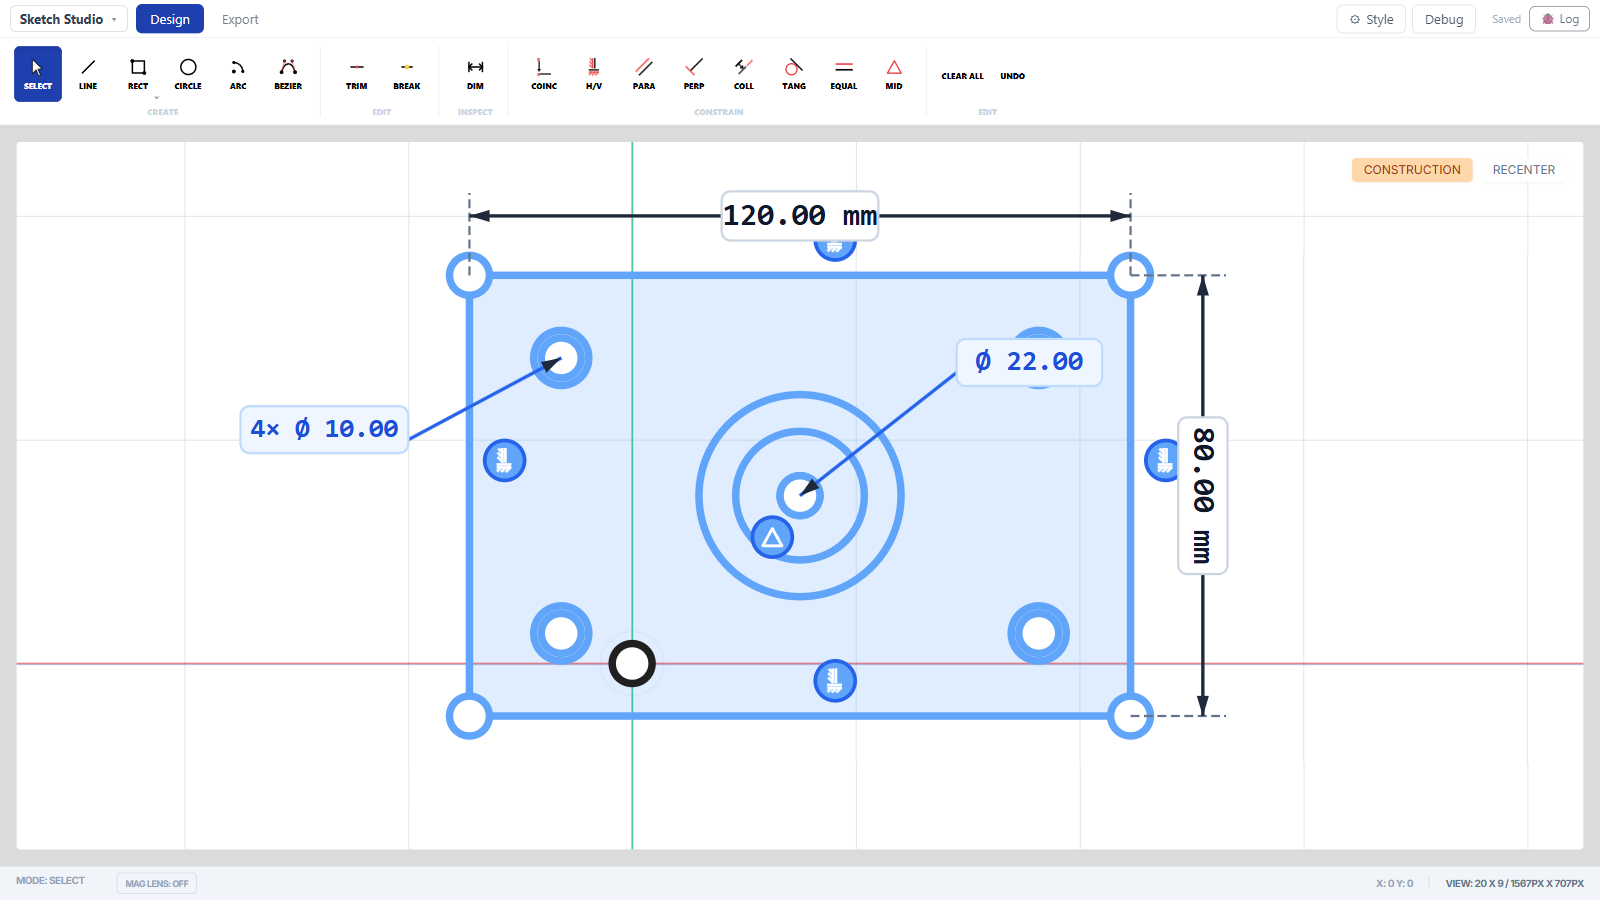Apply the Tang tangent constraint
Viewport: 1600px width, 900px height.
[x=794, y=74]
